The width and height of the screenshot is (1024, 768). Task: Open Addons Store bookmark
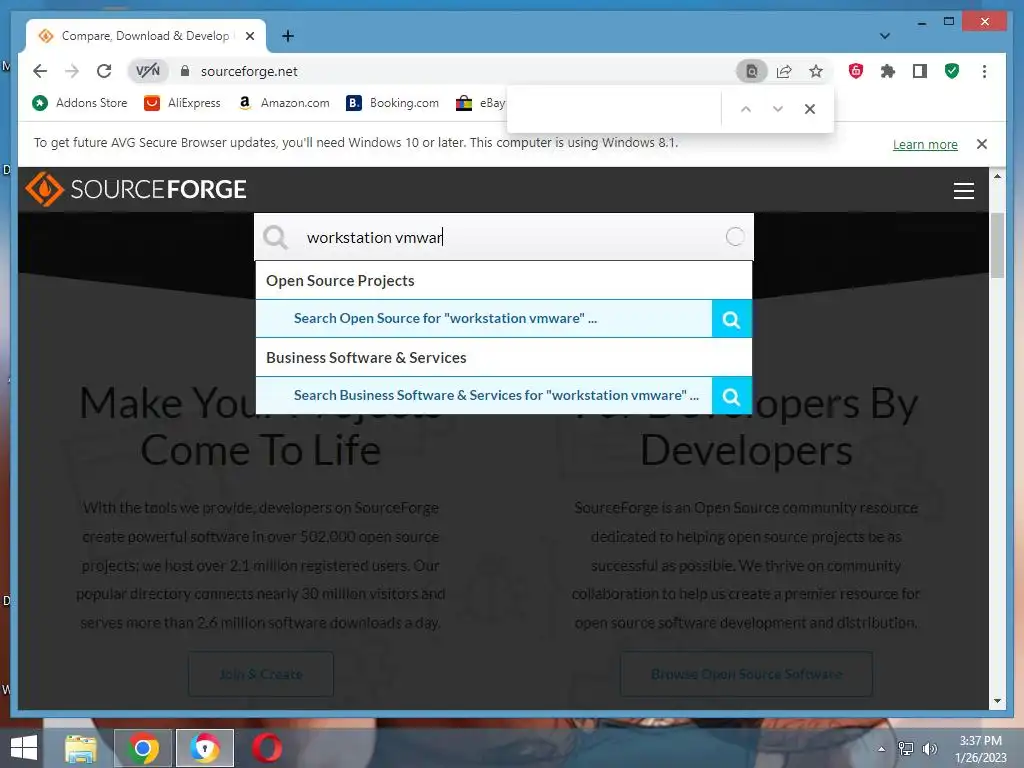click(x=79, y=103)
